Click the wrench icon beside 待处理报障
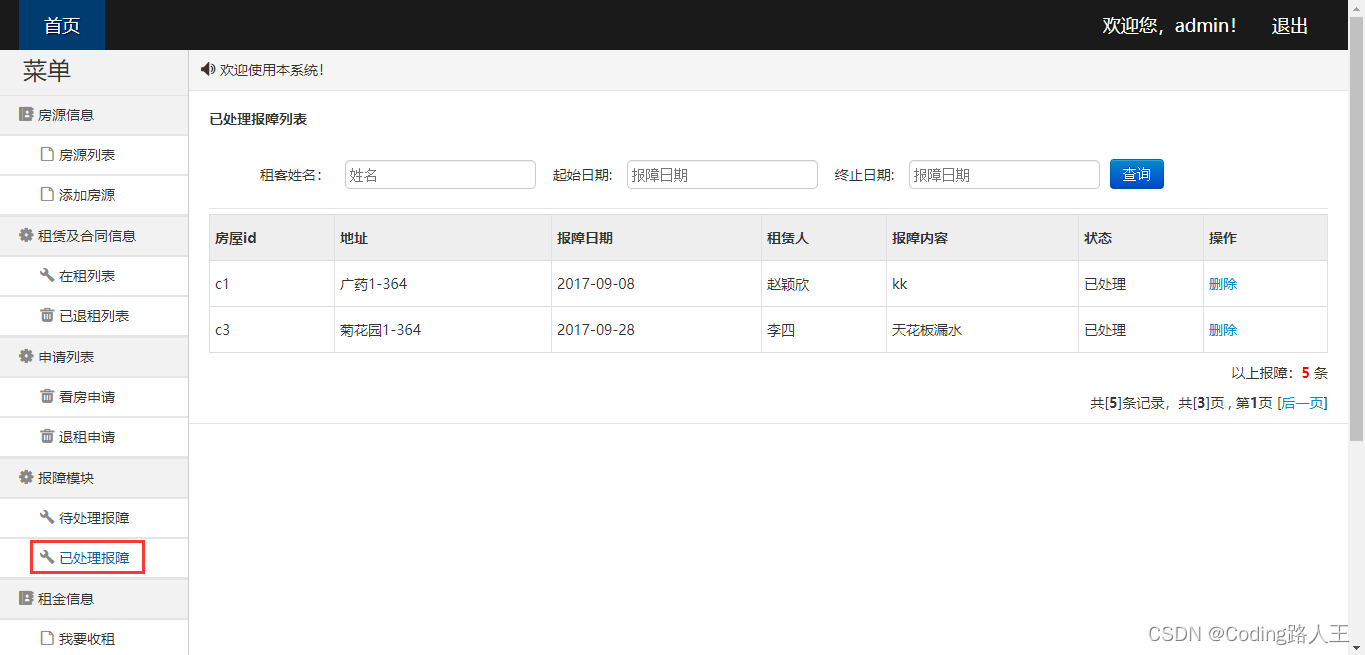Image resolution: width=1365 pixels, height=655 pixels. click(x=47, y=518)
